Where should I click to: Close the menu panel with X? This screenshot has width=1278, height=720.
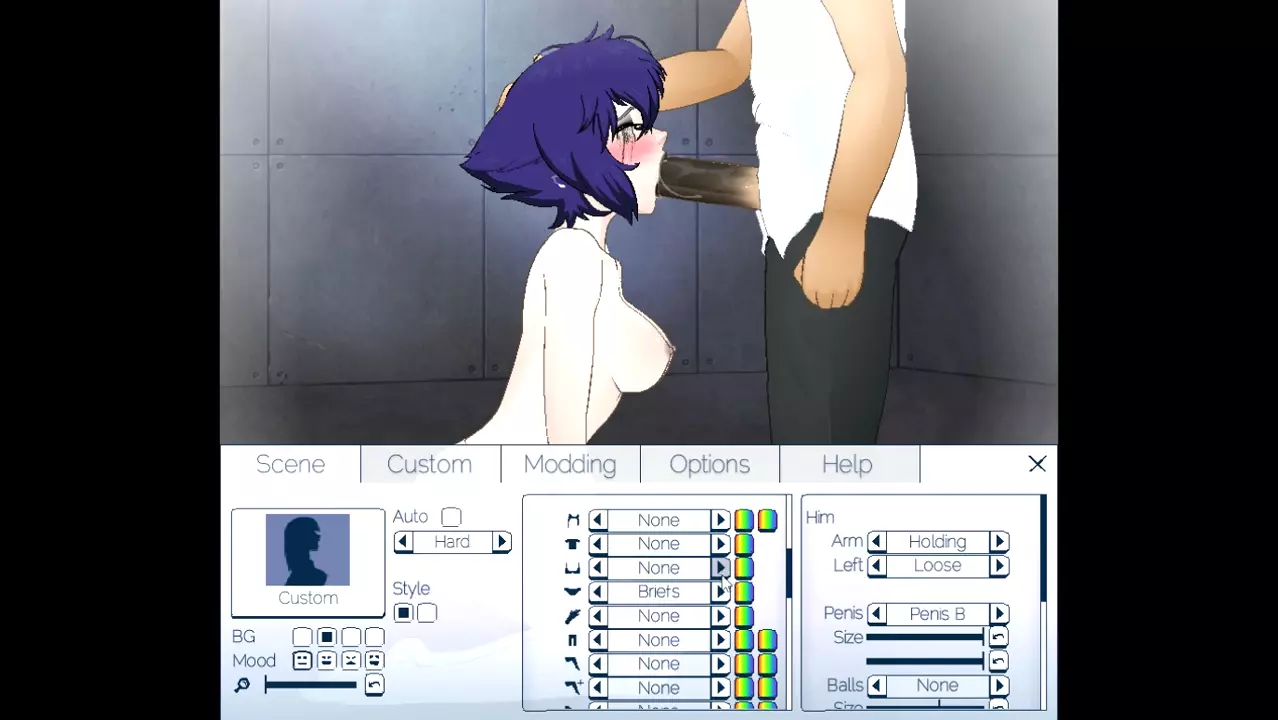click(x=1037, y=464)
